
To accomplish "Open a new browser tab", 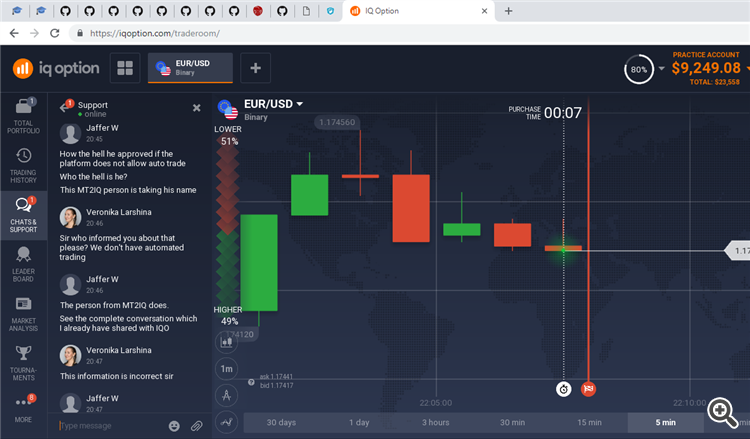I will pyautogui.click(x=508, y=11).
